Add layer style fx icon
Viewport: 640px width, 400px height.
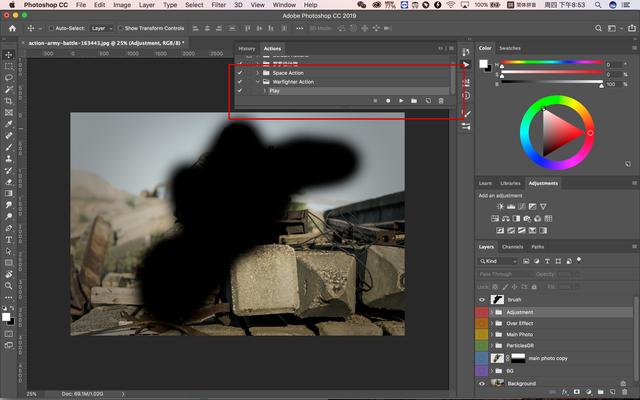click(x=565, y=392)
